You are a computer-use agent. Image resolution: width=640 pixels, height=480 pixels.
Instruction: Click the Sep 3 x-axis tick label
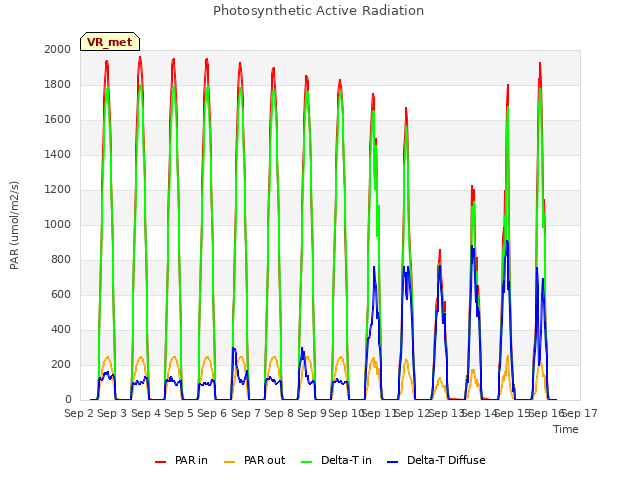pyautogui.click(x=112, y=413)
